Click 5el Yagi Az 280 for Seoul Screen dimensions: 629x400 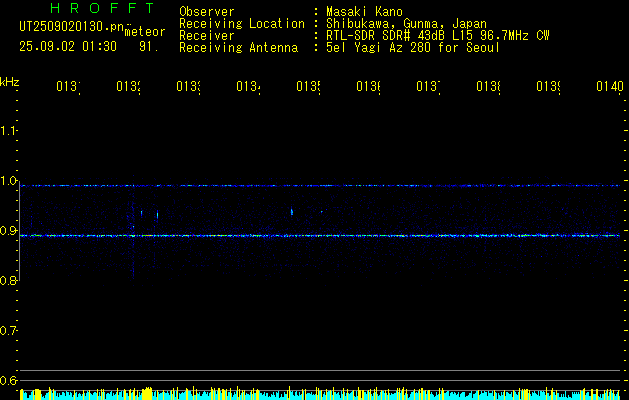413,48
